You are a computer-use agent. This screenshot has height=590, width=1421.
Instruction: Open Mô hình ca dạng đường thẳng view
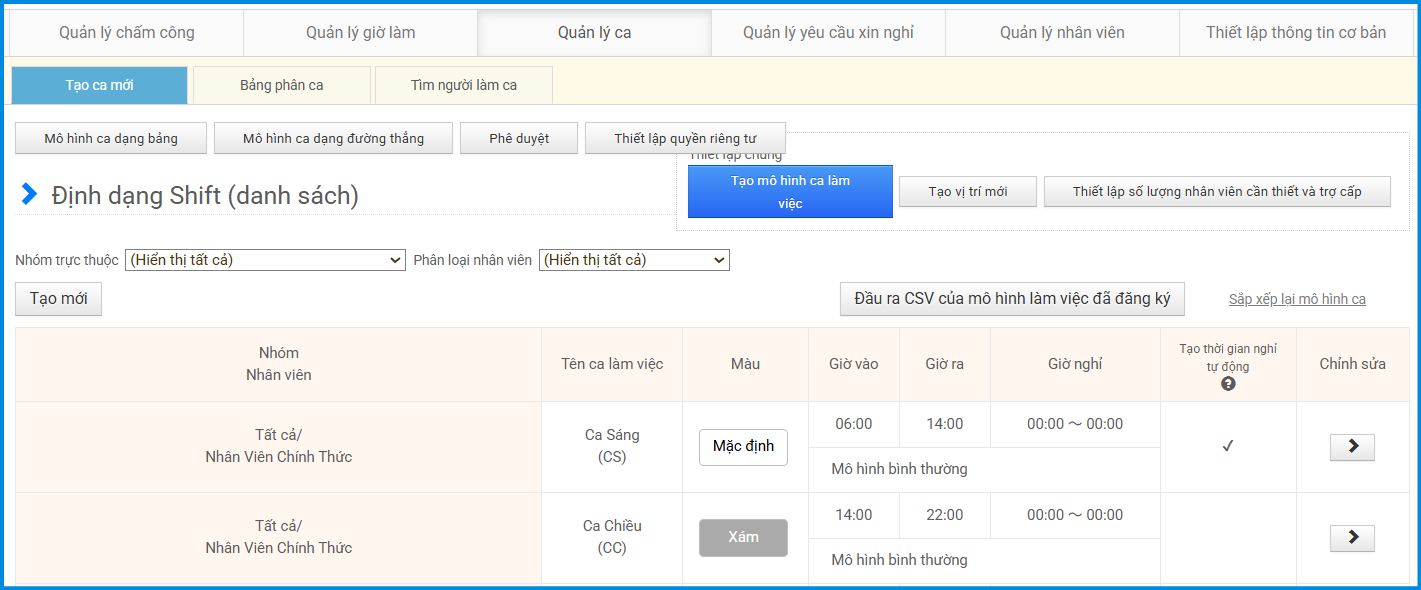click(333, 139)
